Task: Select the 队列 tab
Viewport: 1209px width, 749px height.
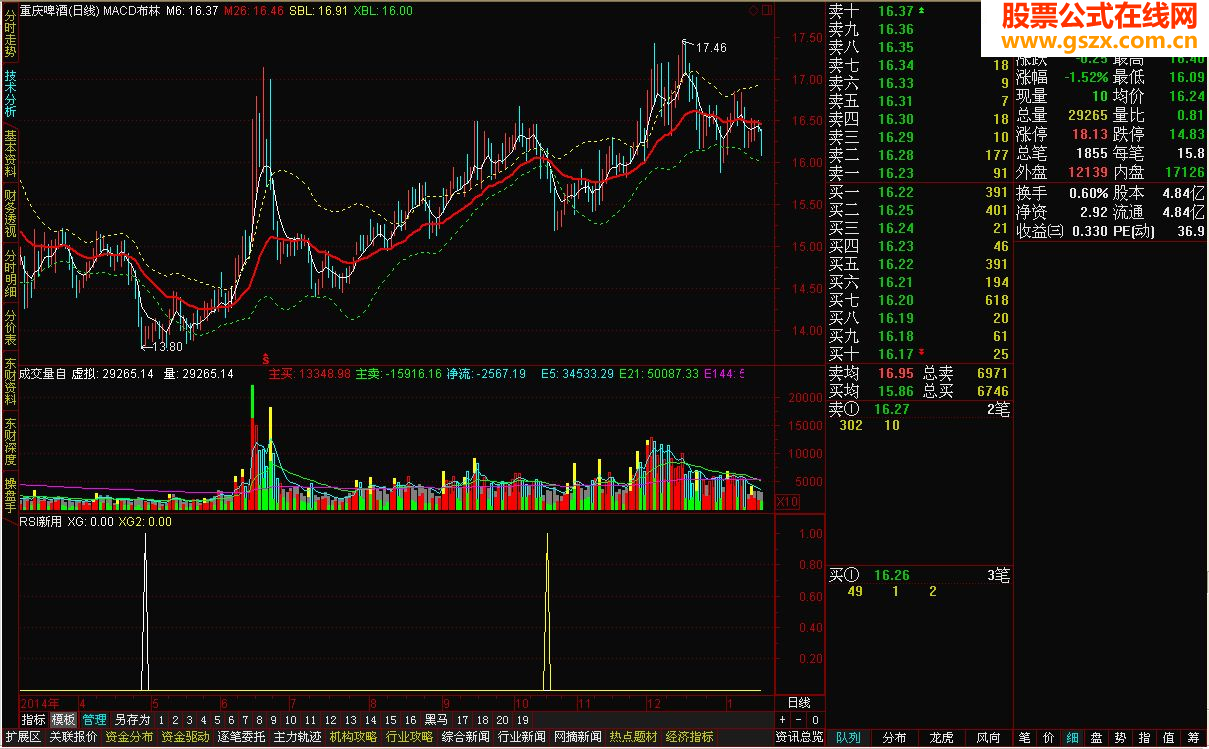Action: tap(848, 738)
